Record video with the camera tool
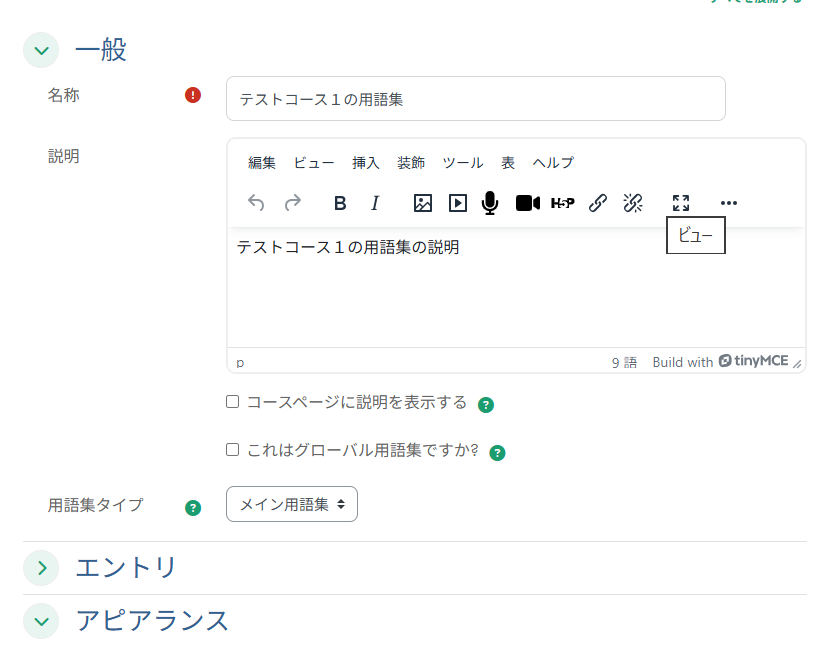 tap(527, 203)
